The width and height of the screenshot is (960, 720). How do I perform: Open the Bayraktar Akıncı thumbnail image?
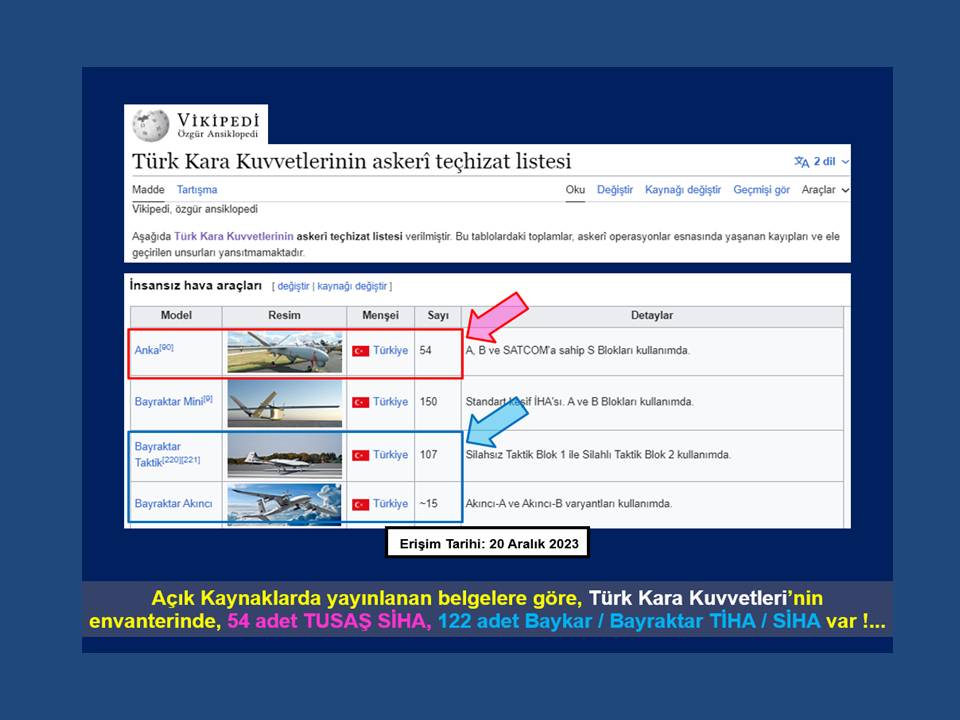(x=285, y=504)
